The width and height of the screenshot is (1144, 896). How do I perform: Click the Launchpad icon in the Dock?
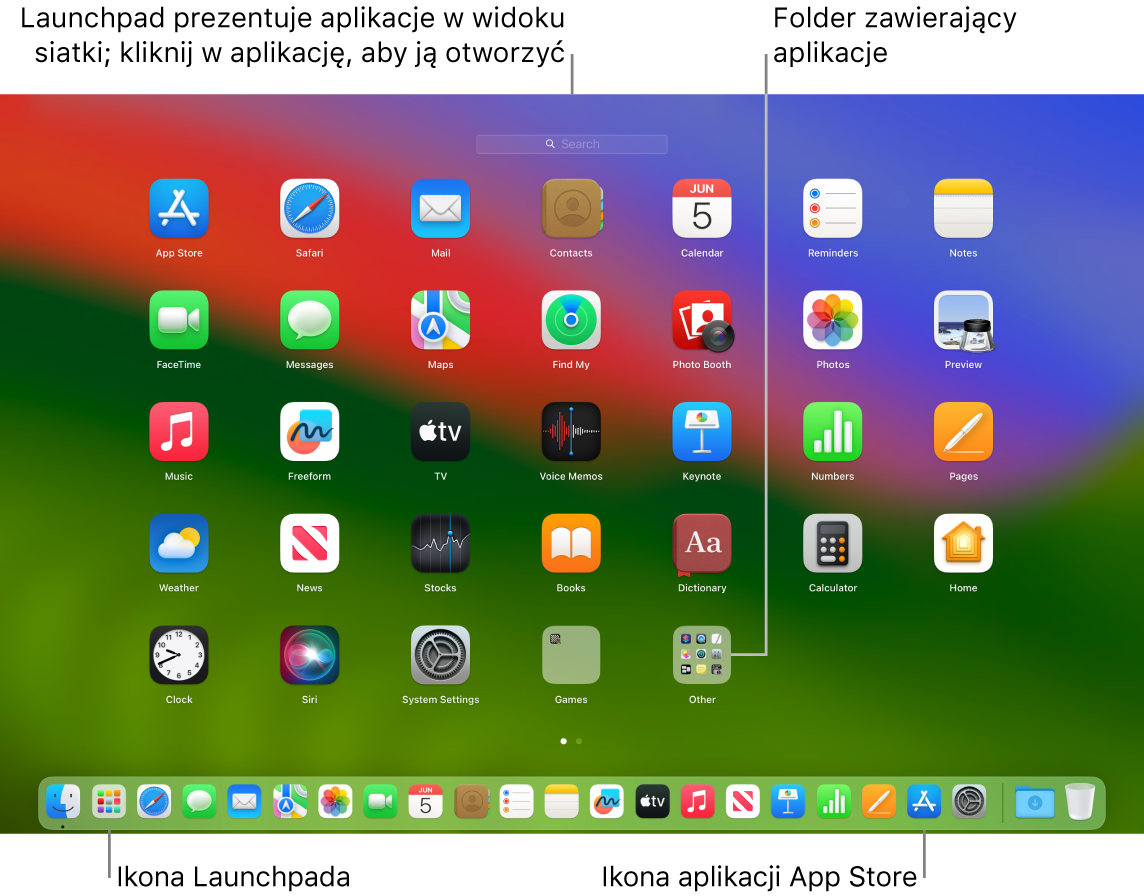[x=109, y=802]
